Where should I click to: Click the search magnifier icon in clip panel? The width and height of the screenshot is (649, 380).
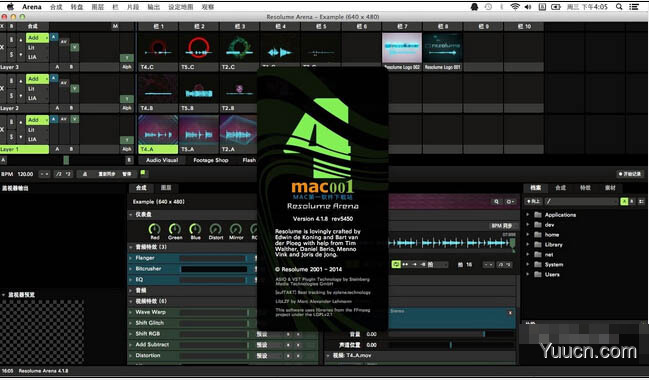tap(496, 202)
